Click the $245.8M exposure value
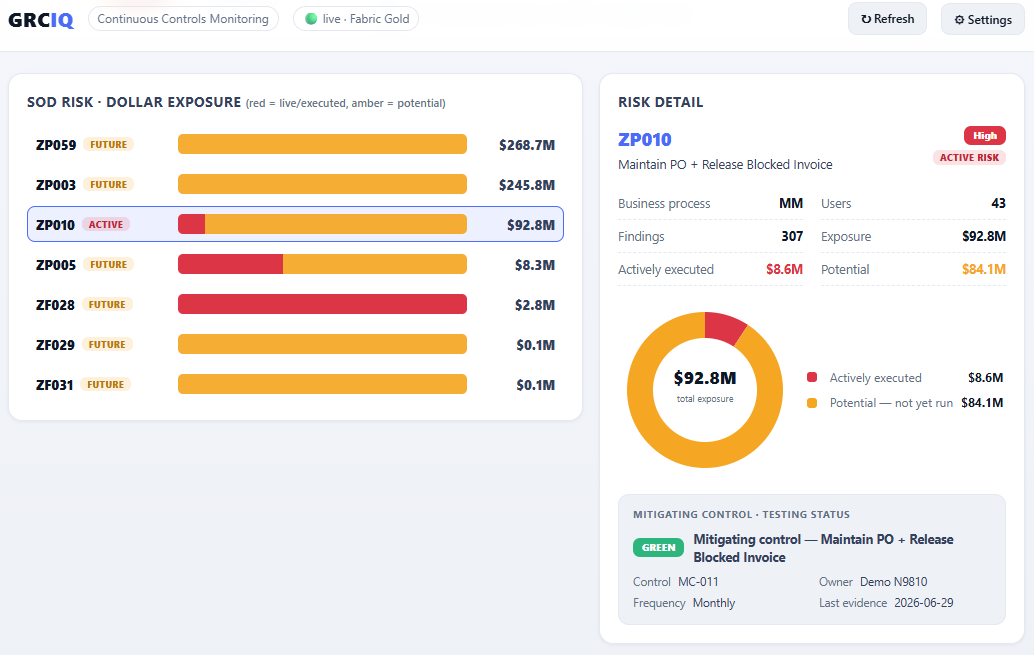The image size is (1034, 655). tap(526, 185)
